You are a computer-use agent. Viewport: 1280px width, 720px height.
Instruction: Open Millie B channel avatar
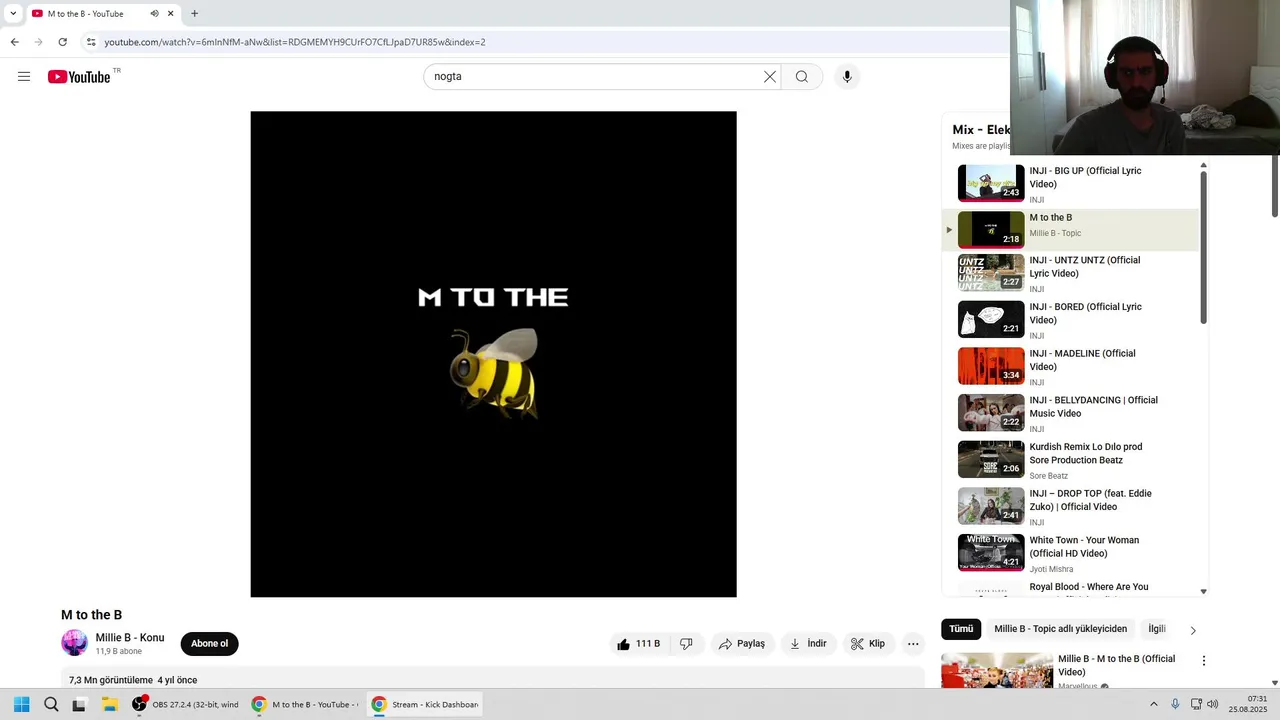coord(74,643)
